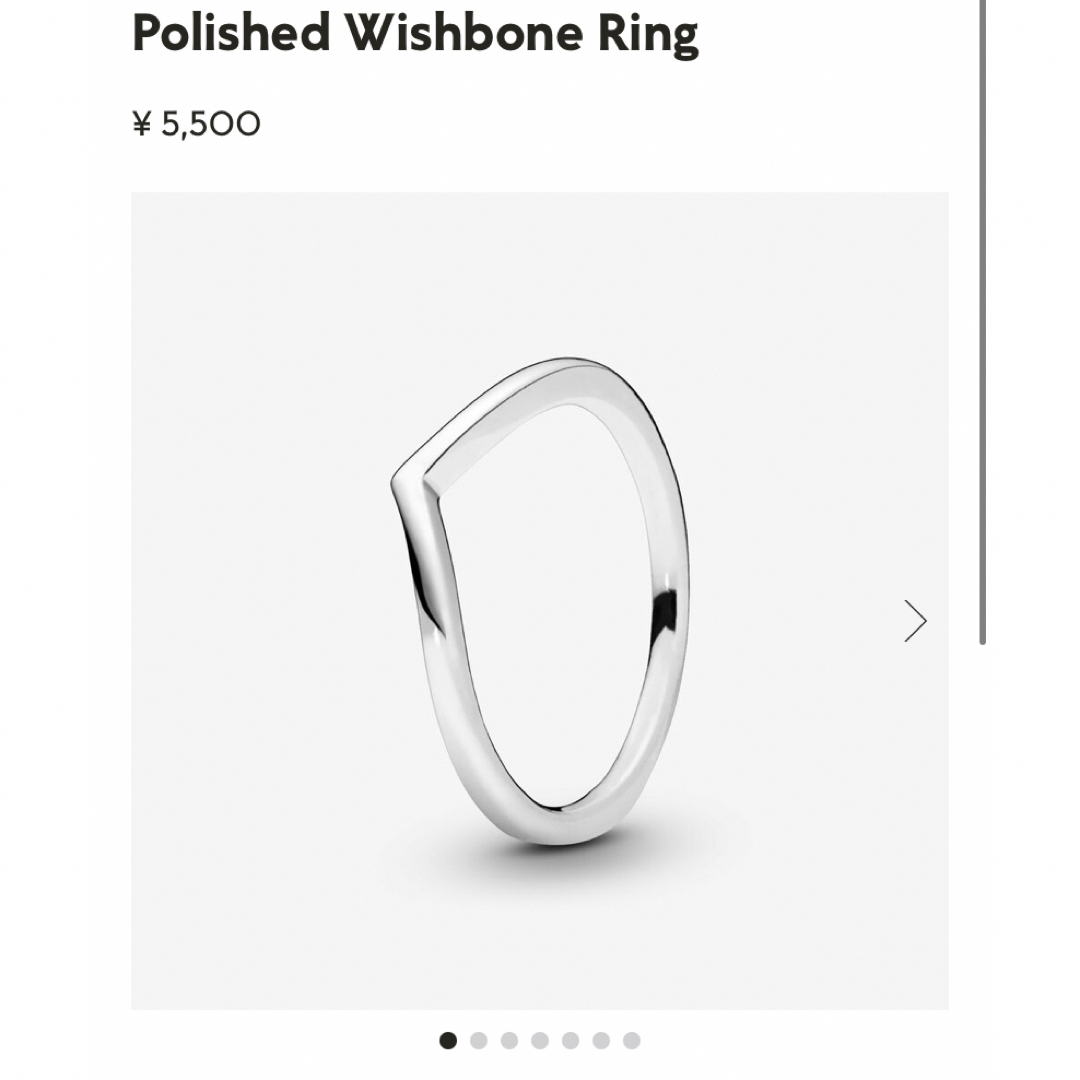Image resolution: width=1080 pixels, height=1080 pixels.
Task: Open the sixth image dot
Action: (x=601, y=1040)
